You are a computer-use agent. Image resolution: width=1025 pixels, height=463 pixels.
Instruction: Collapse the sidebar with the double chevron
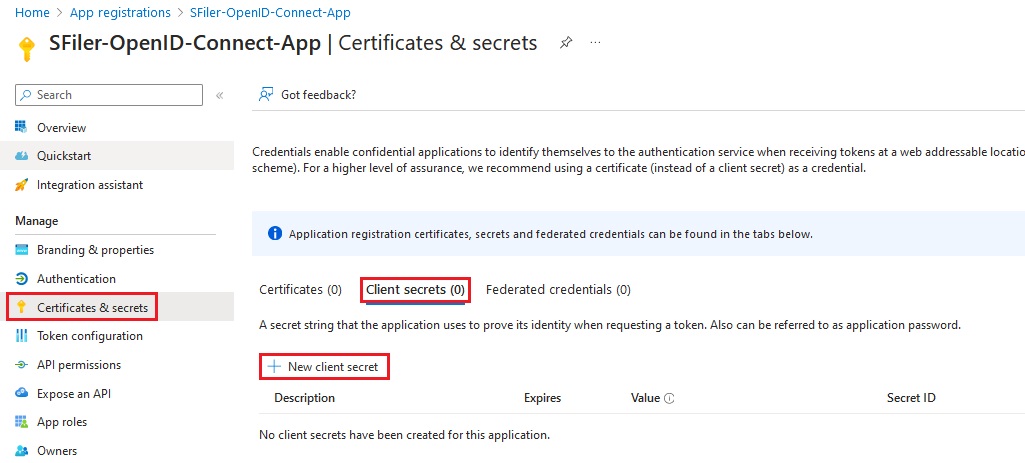click(220, 95)
